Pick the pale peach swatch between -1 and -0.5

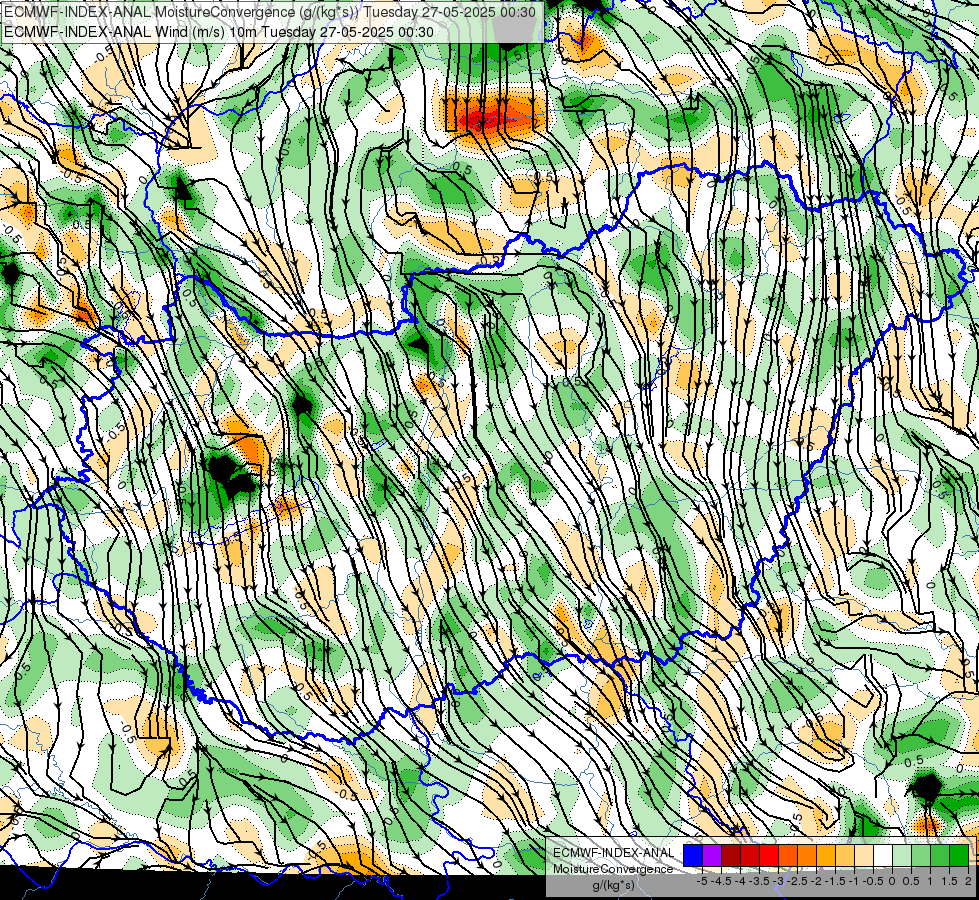pos(864,855)
